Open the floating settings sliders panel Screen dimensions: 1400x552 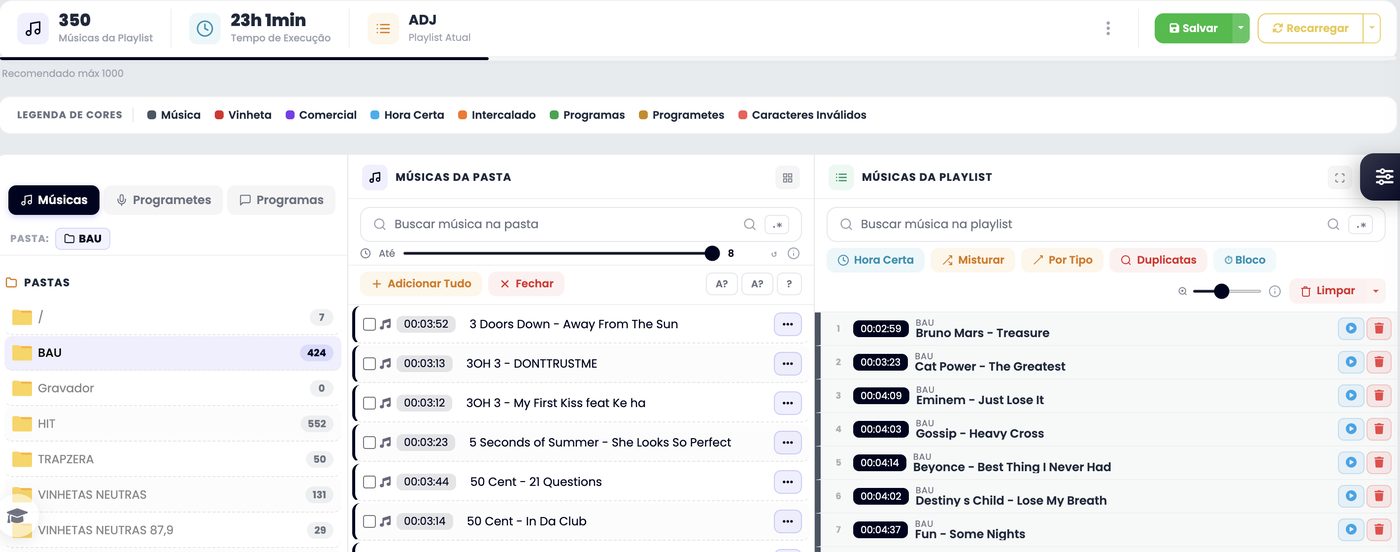coord(1383,177)
